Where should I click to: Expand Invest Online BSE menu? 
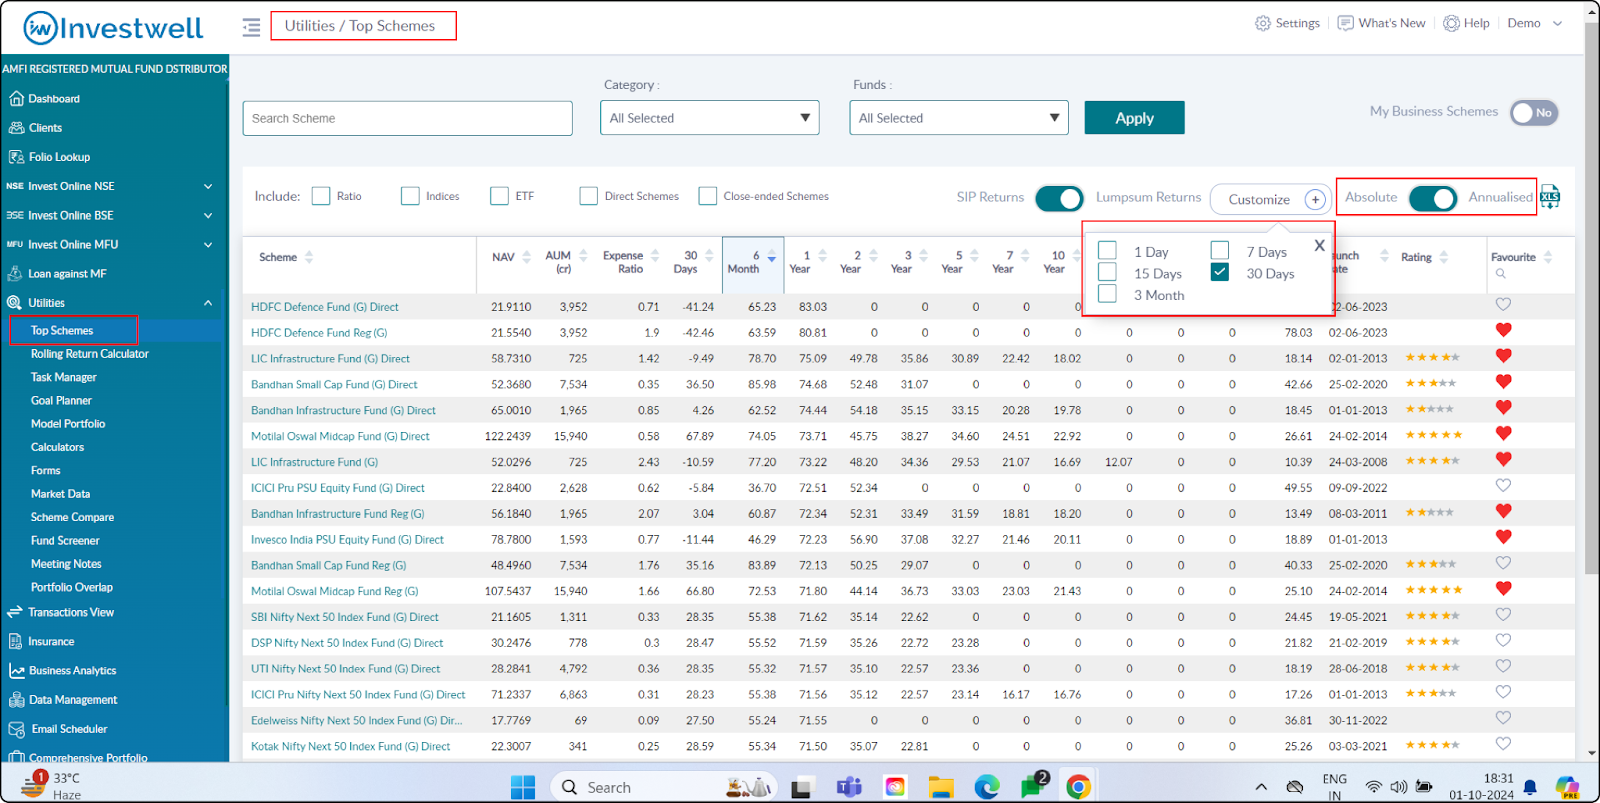coord(208,216)
